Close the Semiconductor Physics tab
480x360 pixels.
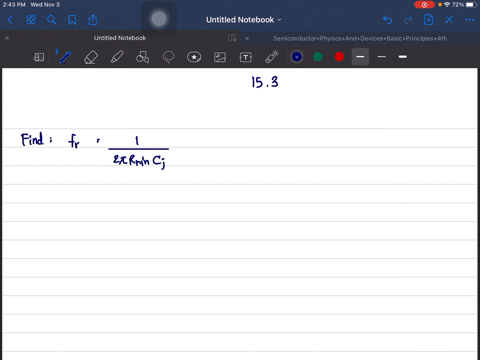click(x=247, y=38)
